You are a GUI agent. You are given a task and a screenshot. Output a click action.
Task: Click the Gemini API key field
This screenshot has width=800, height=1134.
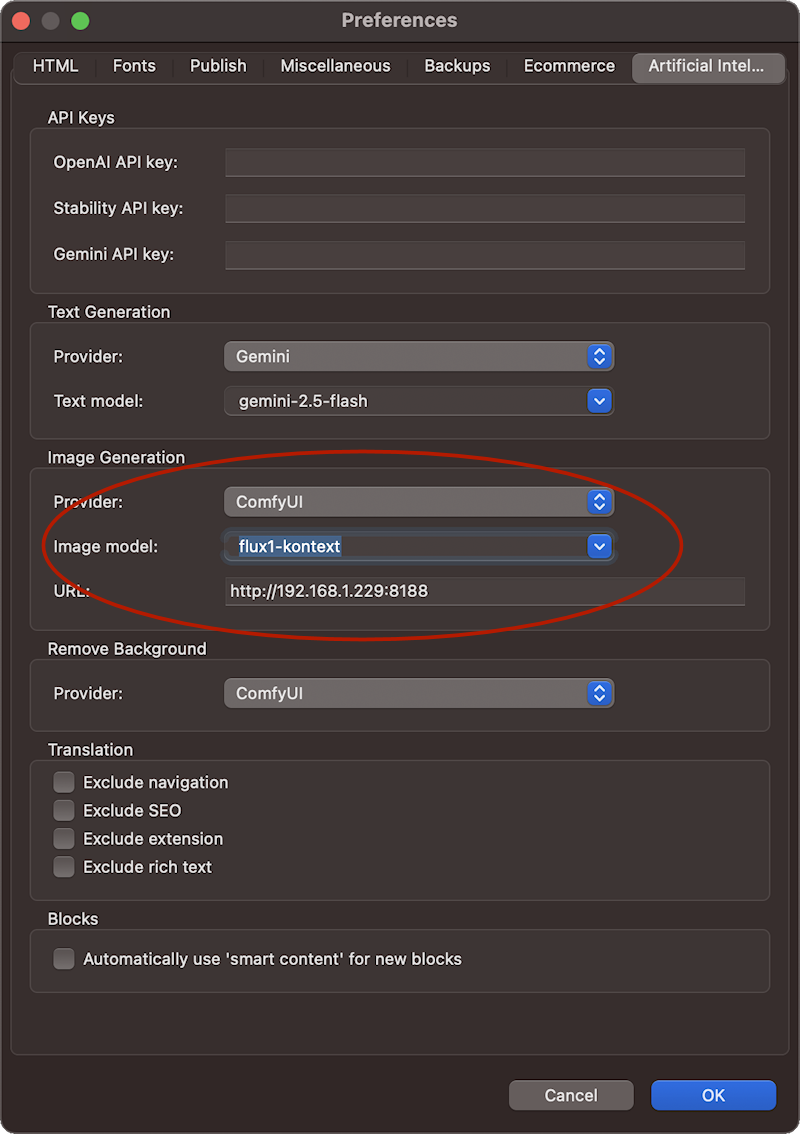point(485,255)
